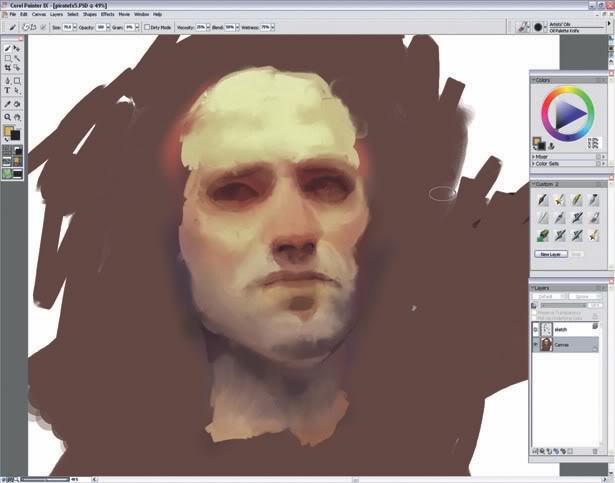This screenshot has height=483, width=615.
Task: Click the straight line strokes icon
Action: 33,27
